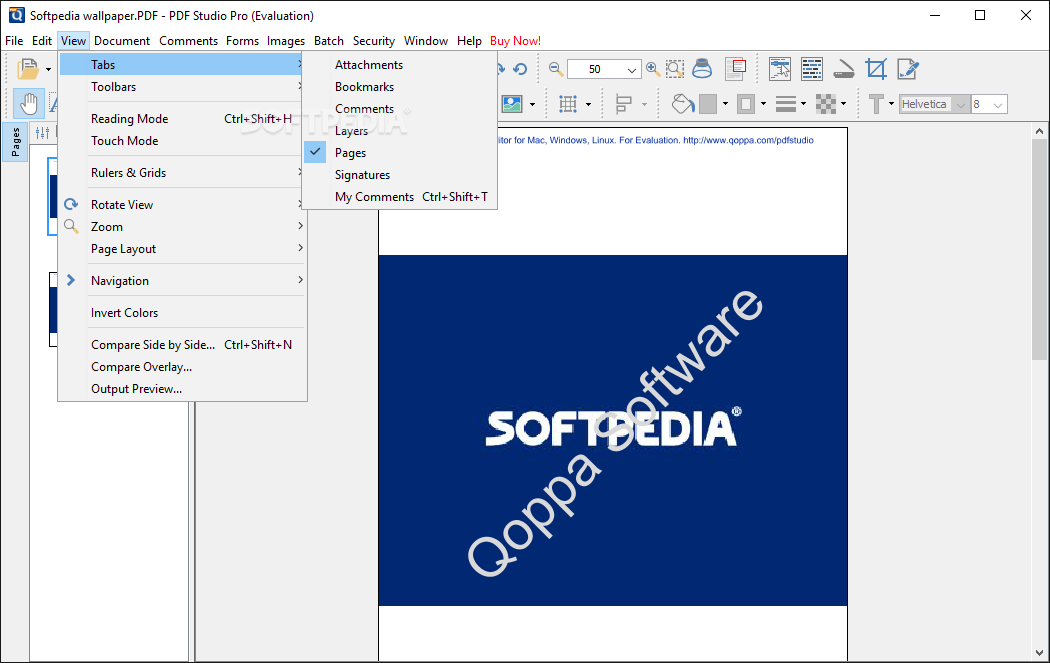The image size is (1050, 663).
Task: Open the Window menu
Action: (426, 41)
